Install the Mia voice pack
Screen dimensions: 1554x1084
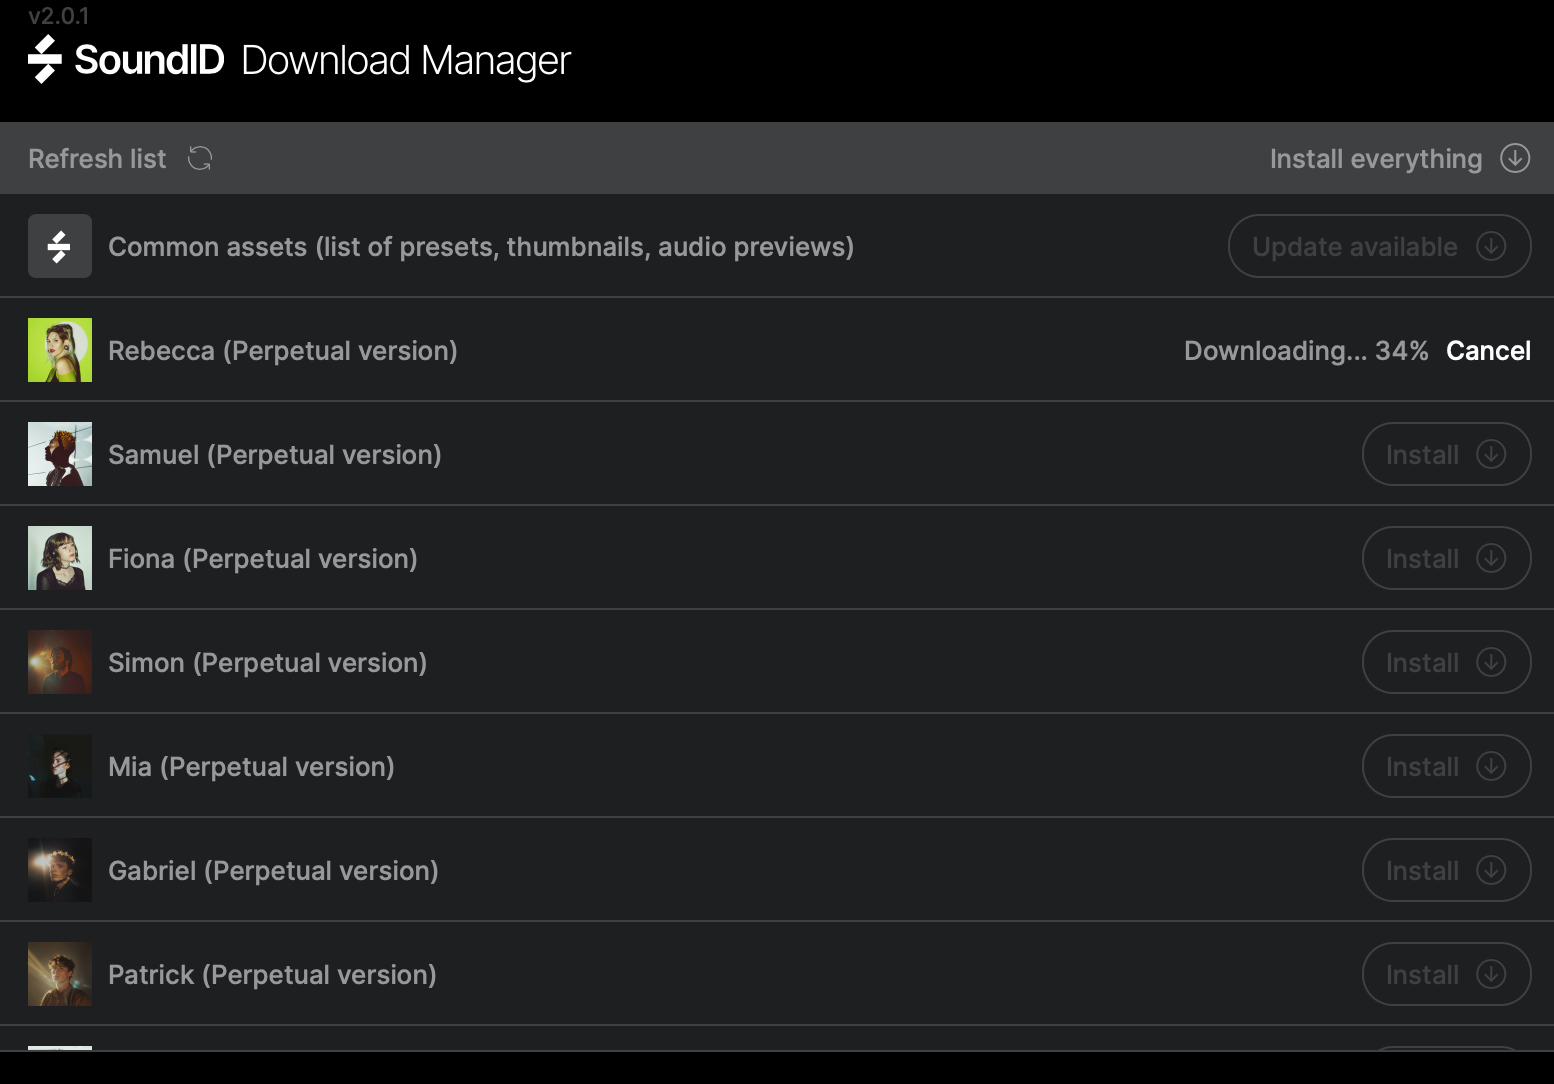[x=1445, y=766]
